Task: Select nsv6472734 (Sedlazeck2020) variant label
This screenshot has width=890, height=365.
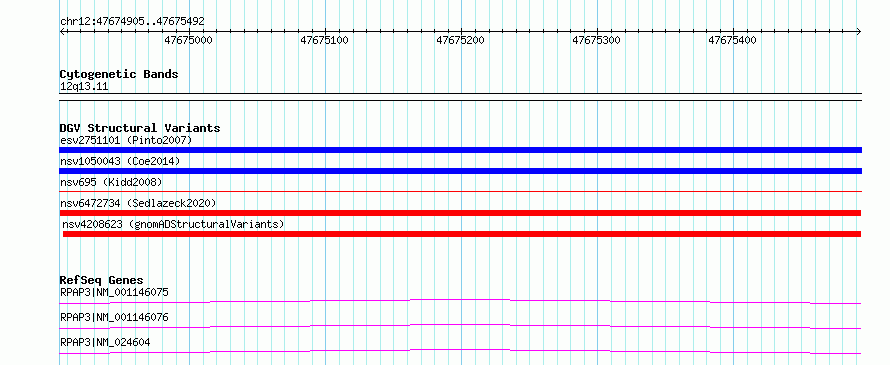Action: (138, 203)
